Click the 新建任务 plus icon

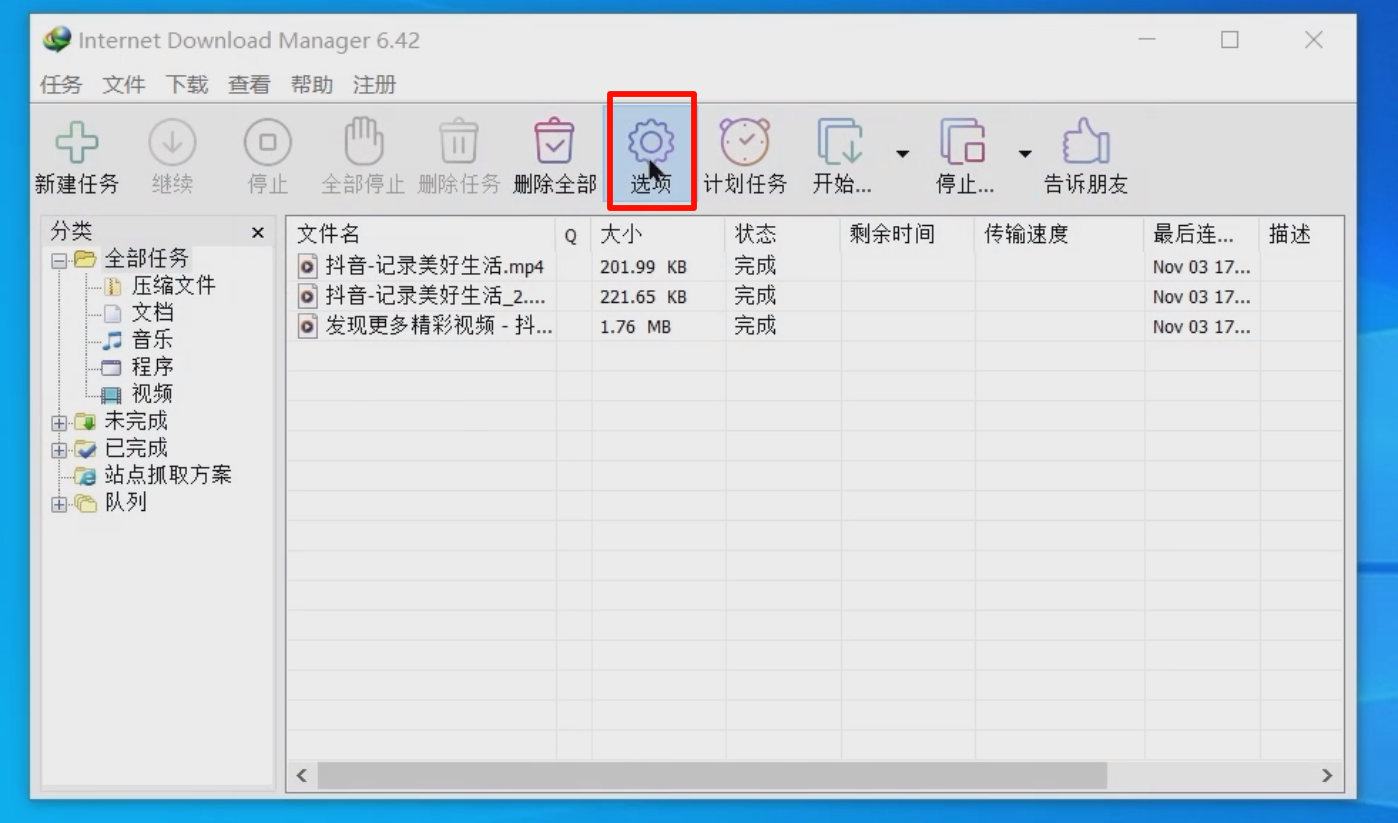click(x=77, y=143)
